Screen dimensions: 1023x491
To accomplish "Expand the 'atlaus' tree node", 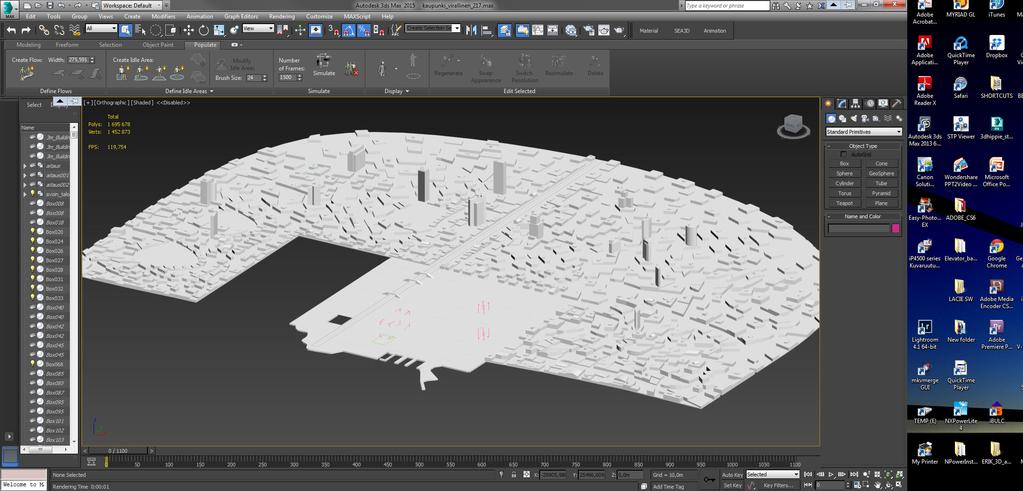I will coord(25,166).
